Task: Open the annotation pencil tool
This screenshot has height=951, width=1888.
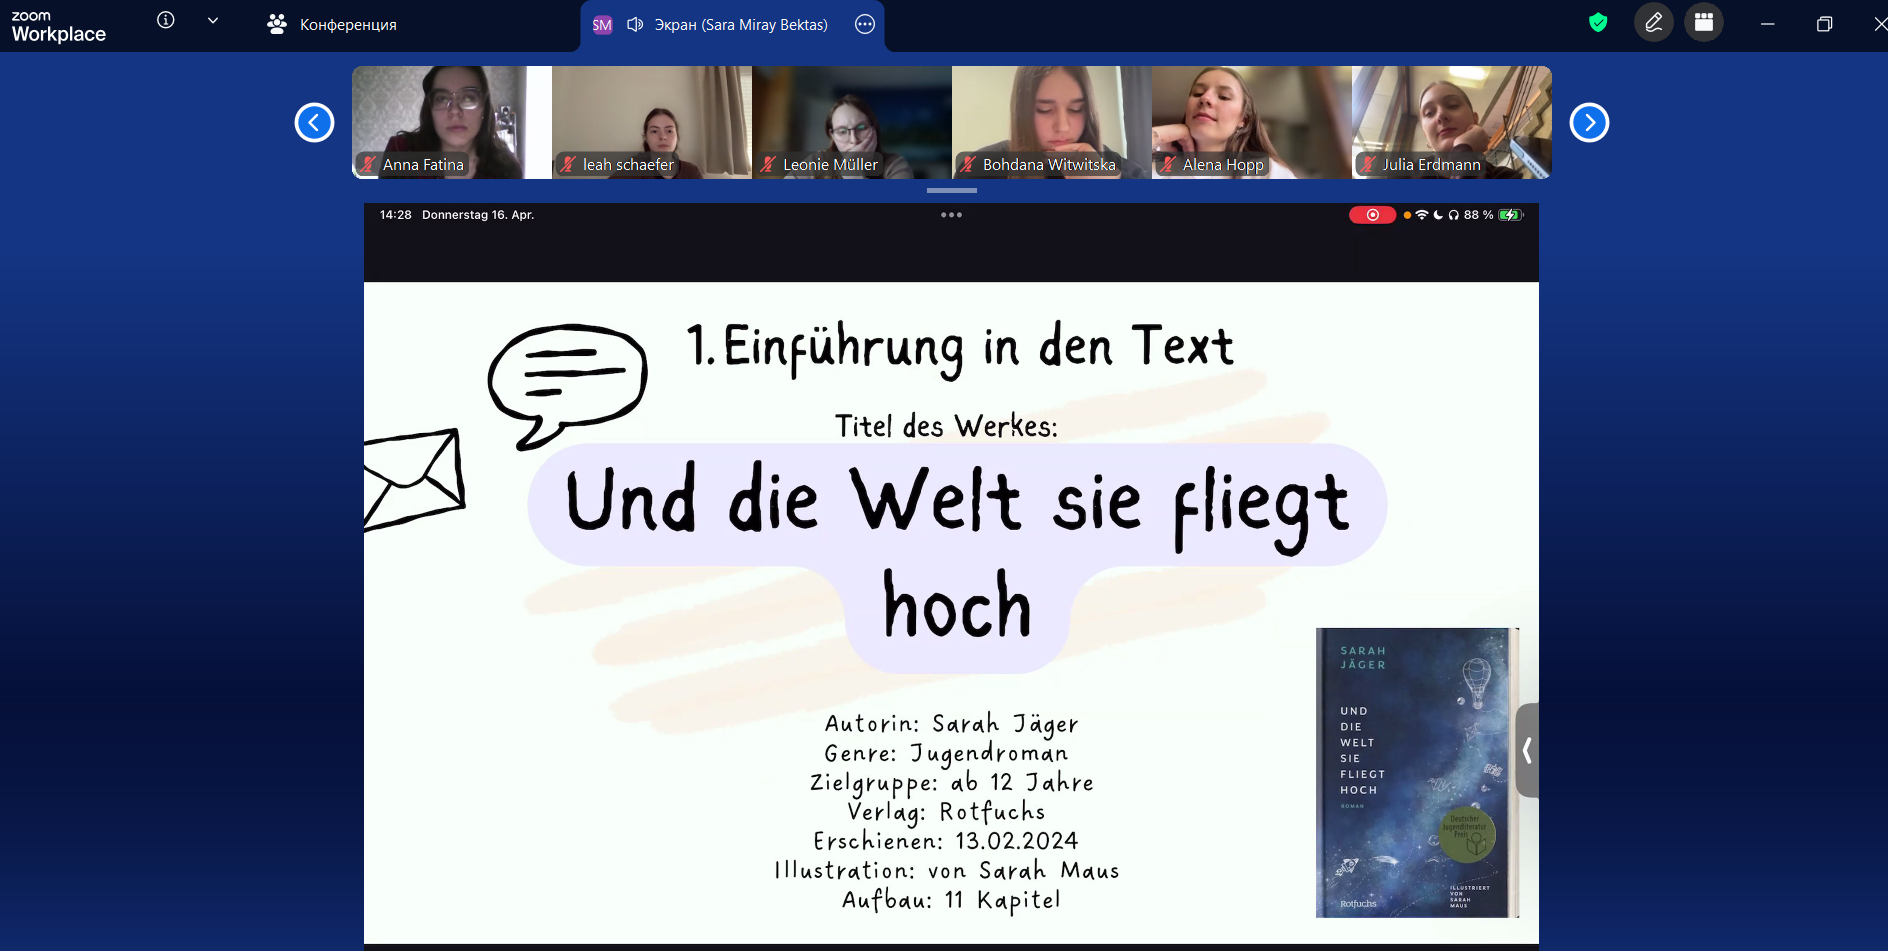Action: click(1653, 22)
